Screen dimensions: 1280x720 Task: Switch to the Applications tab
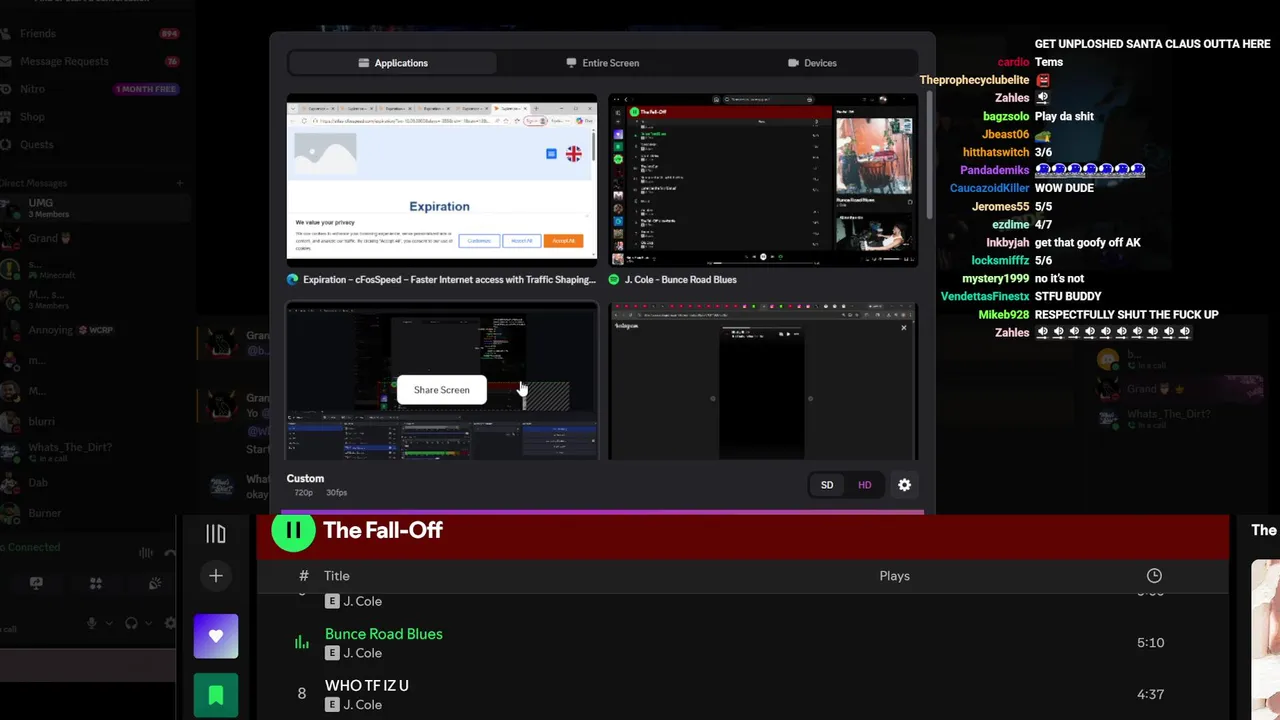[392, 63]
